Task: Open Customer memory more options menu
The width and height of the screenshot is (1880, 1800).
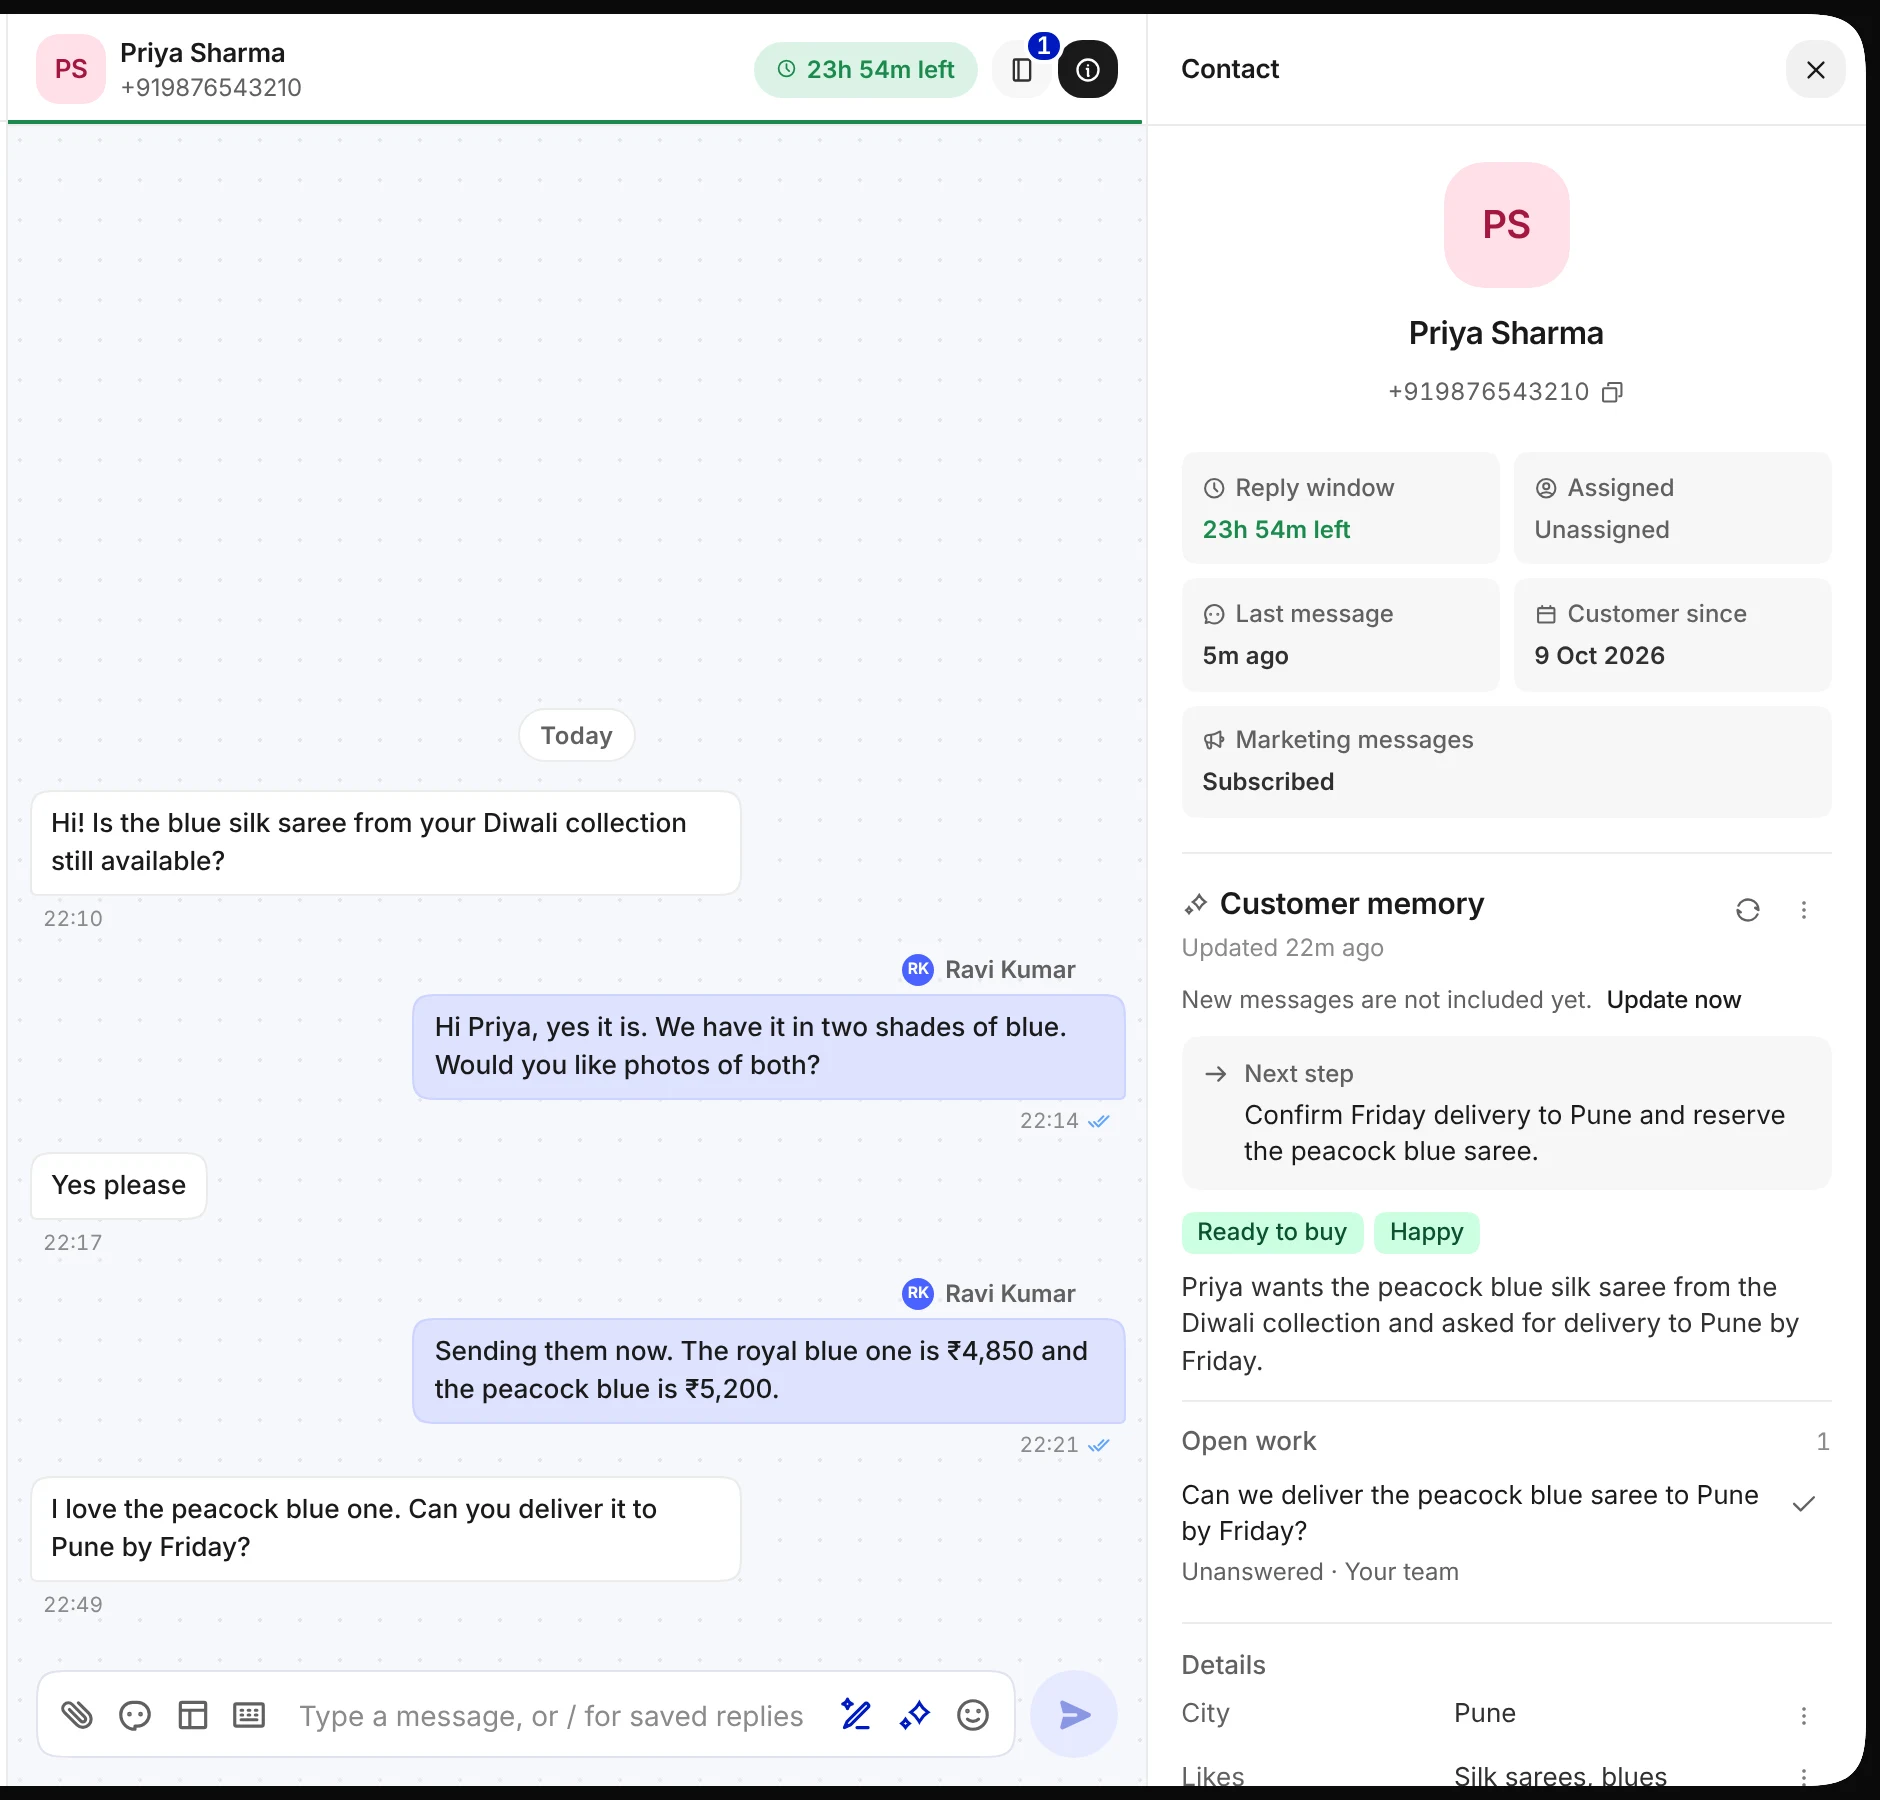Action: coord(1804,910)
